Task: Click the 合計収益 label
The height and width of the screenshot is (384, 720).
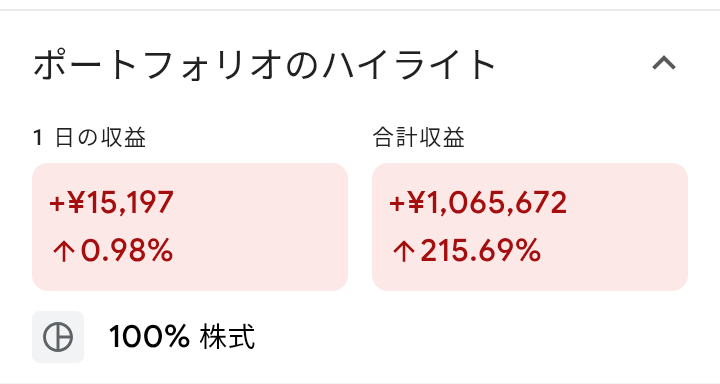Action: tap(418, 137)
